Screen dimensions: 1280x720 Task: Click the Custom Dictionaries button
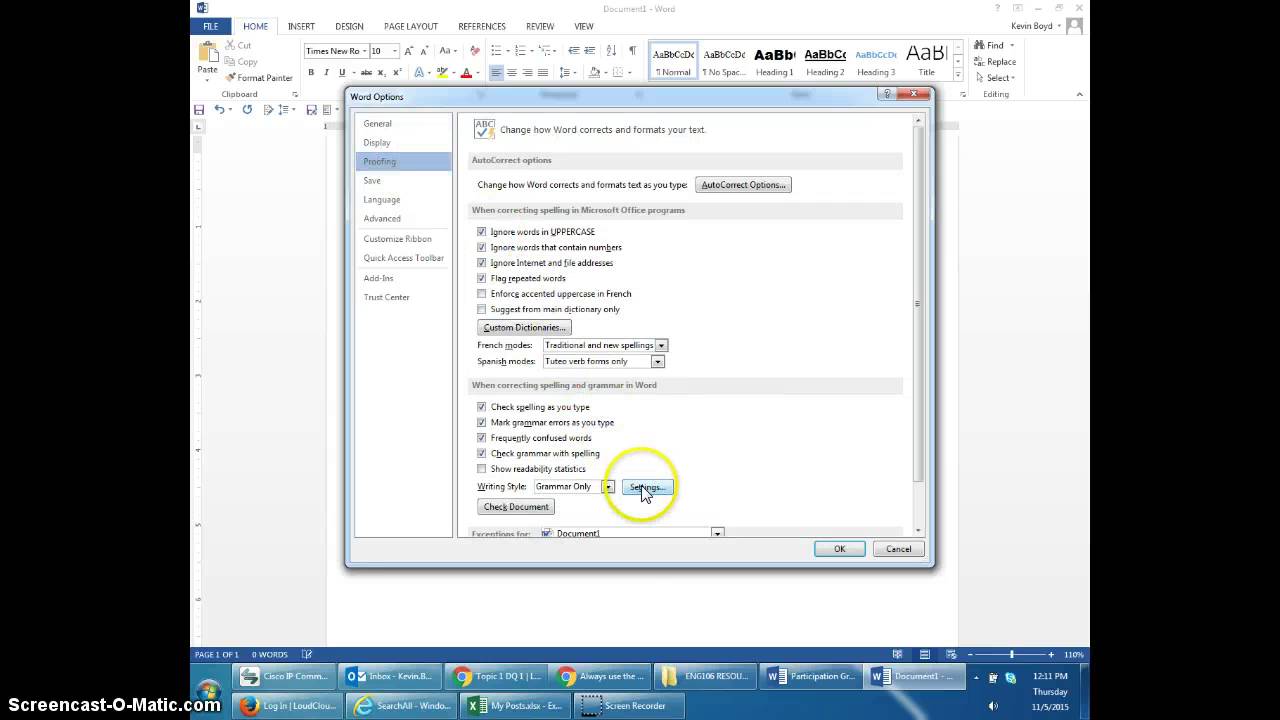(524, 328)
